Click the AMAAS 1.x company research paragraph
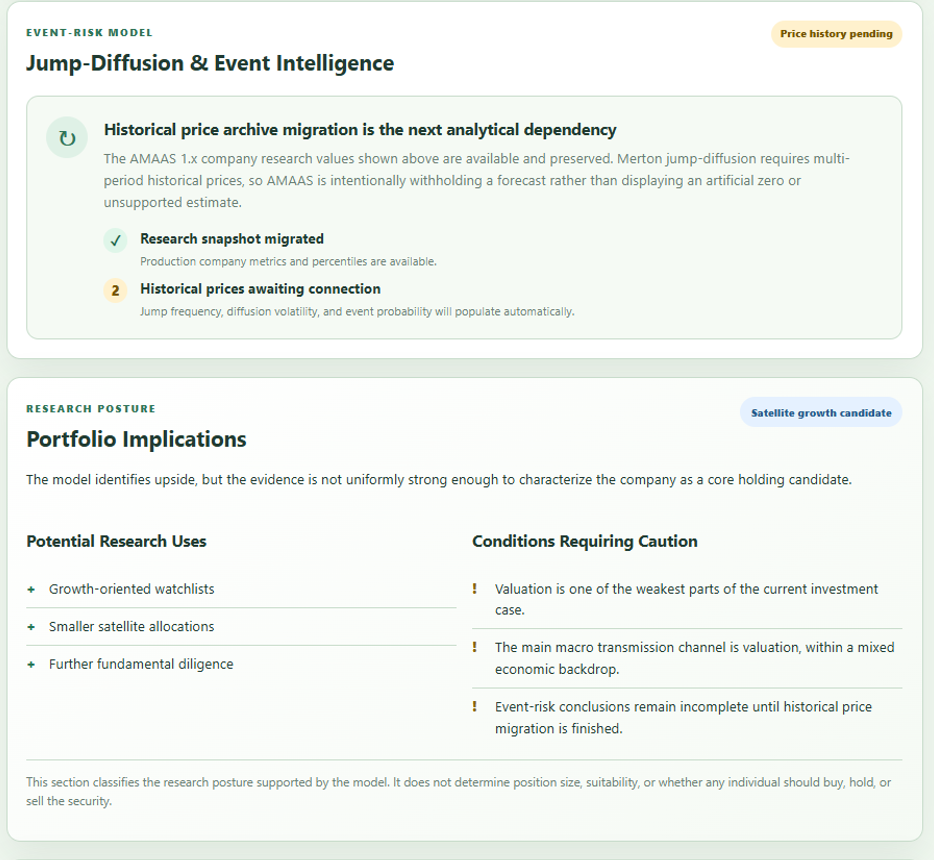This screenshot has height=860, width=934. pyautogui.click(x=477, y=180)
